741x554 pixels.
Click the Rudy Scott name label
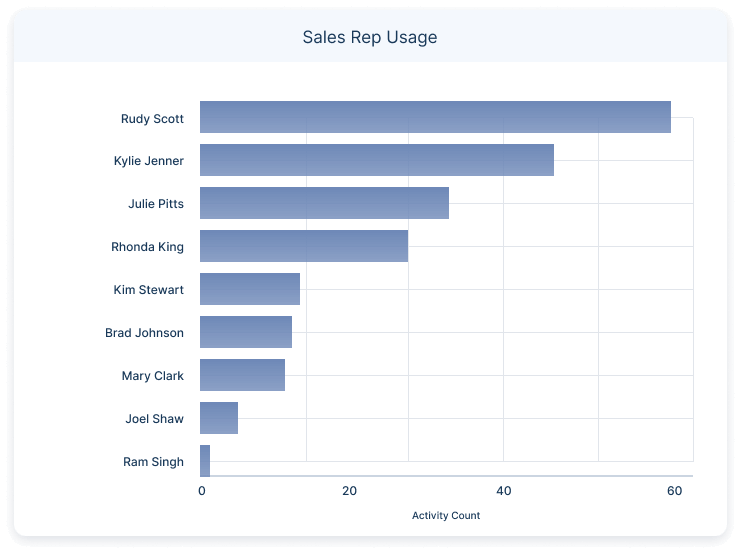152,119
